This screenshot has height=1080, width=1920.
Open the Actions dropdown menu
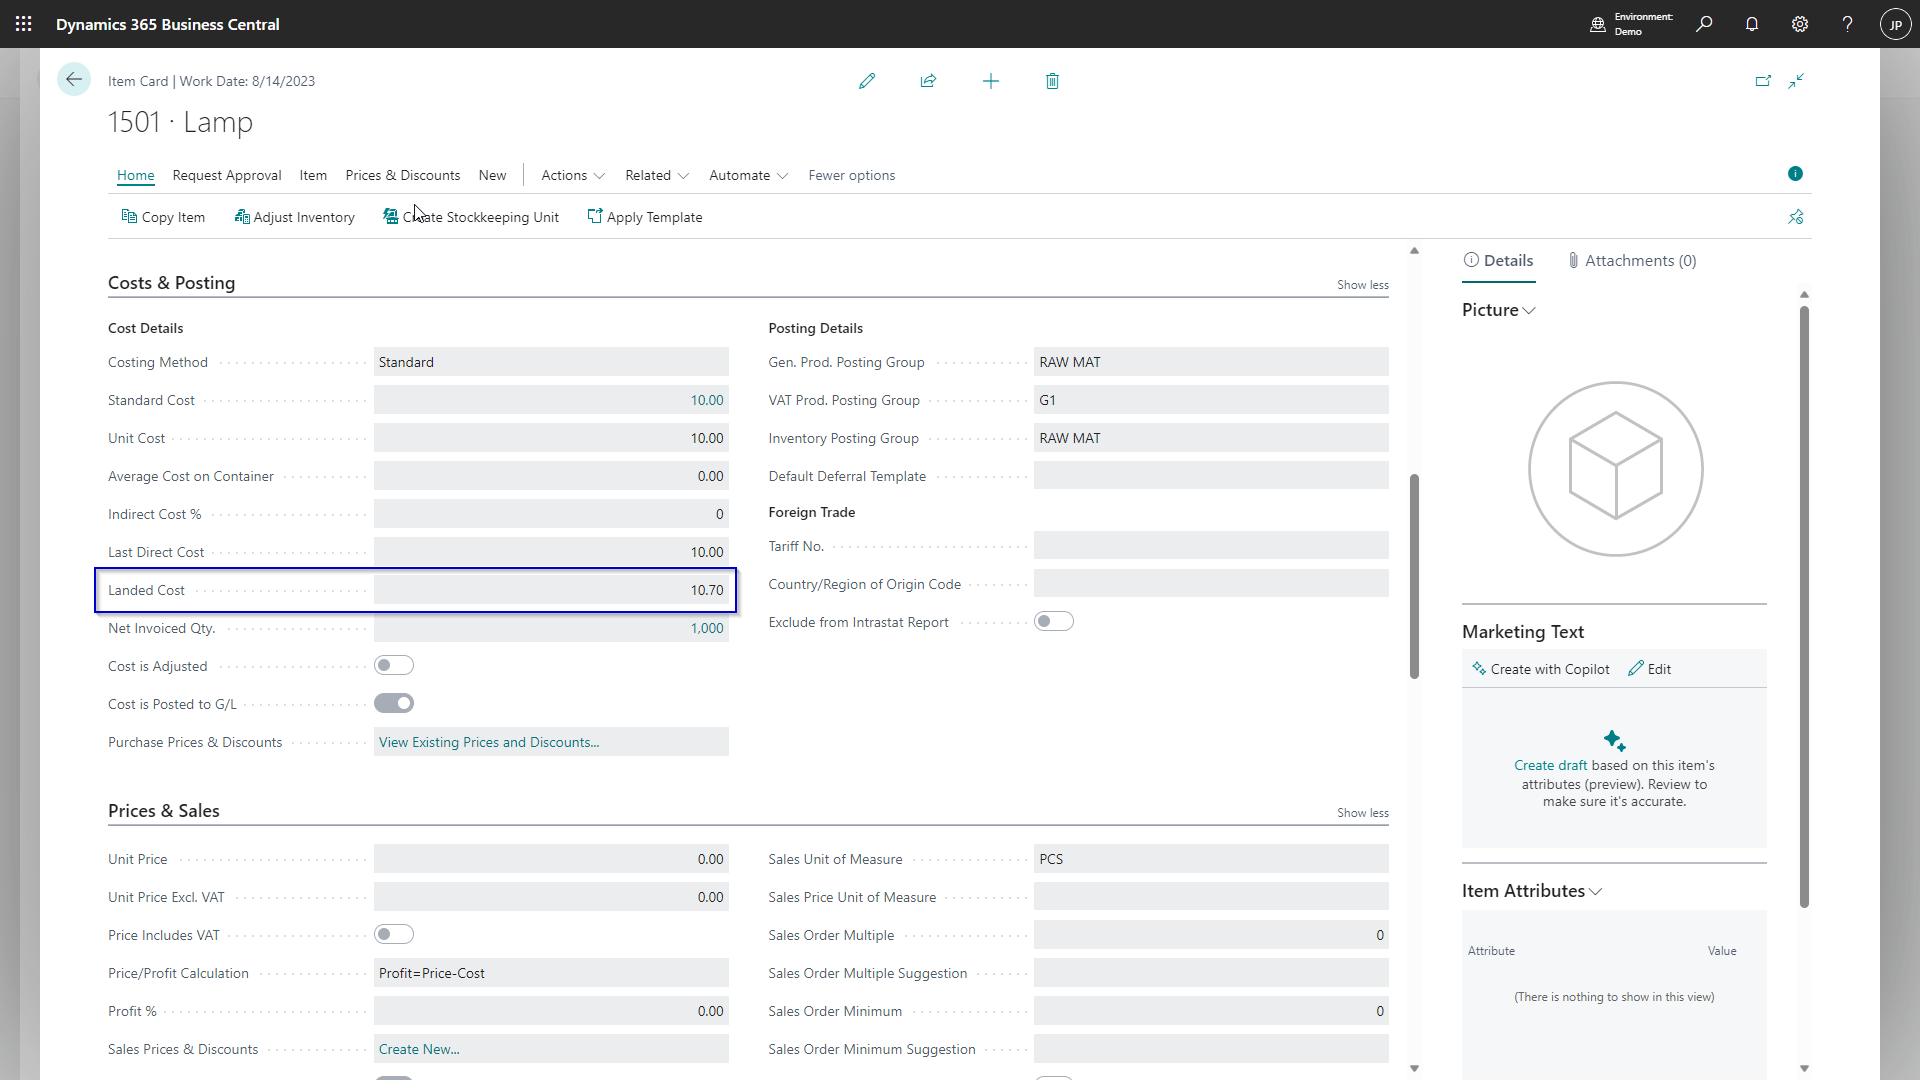tap(573, 175)
